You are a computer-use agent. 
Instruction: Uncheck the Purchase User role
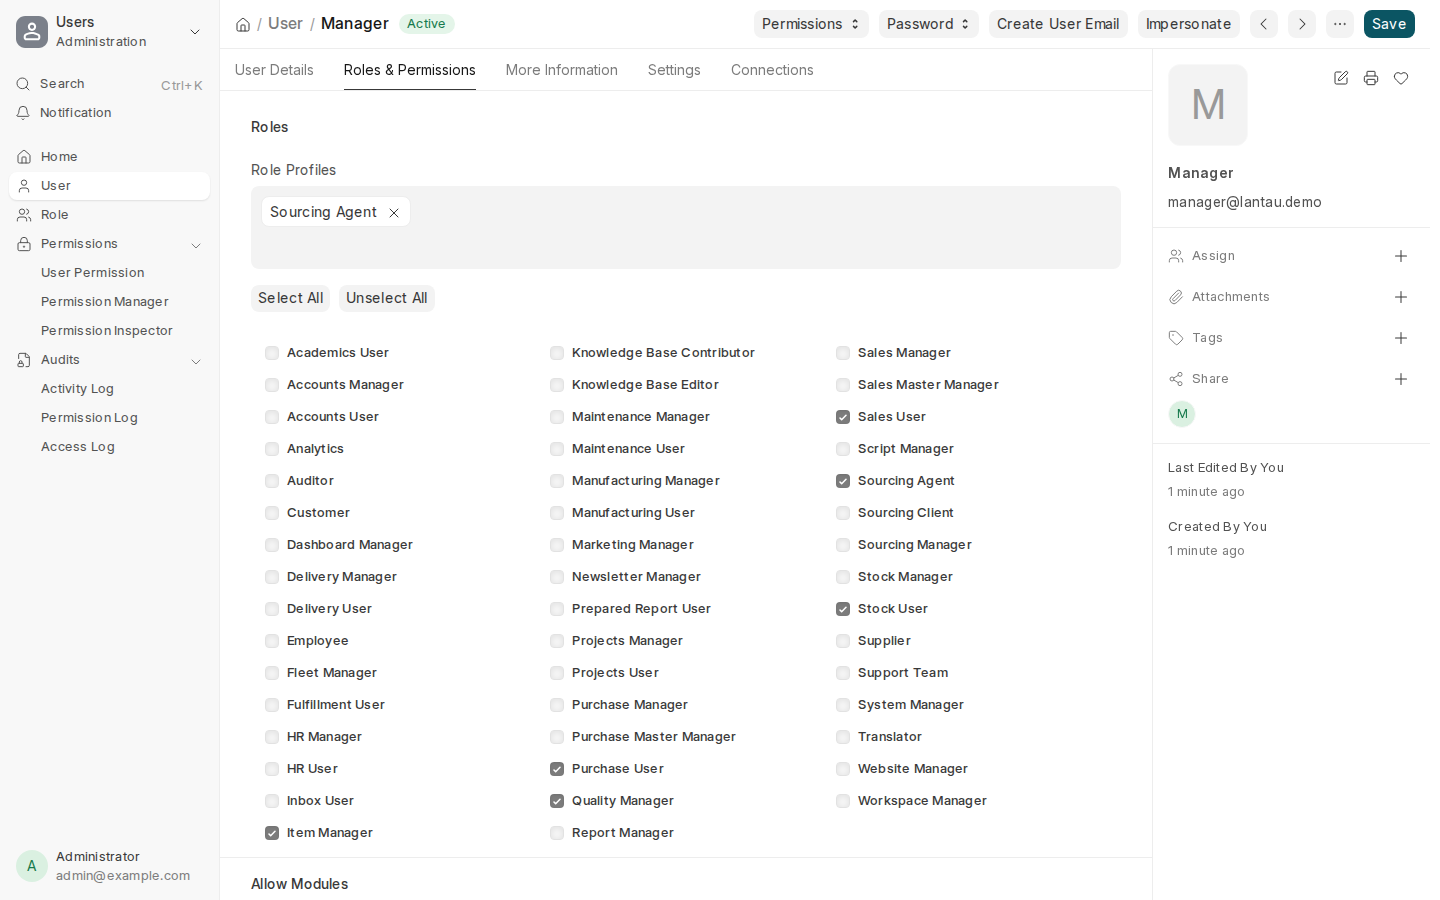[557, 769]
